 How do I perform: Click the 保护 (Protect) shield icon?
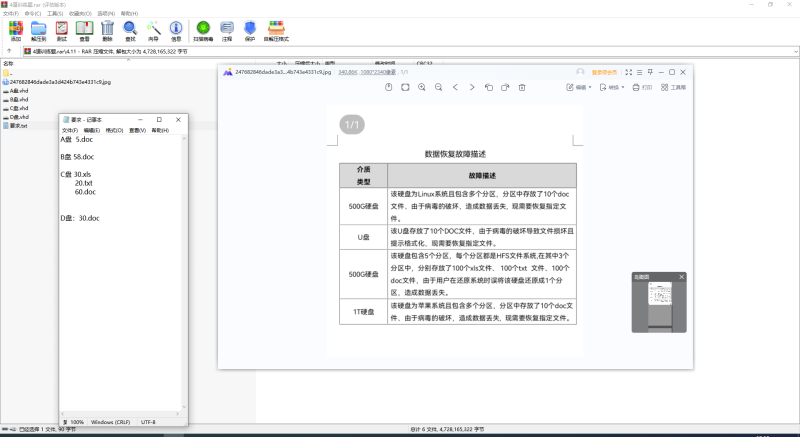249,31
